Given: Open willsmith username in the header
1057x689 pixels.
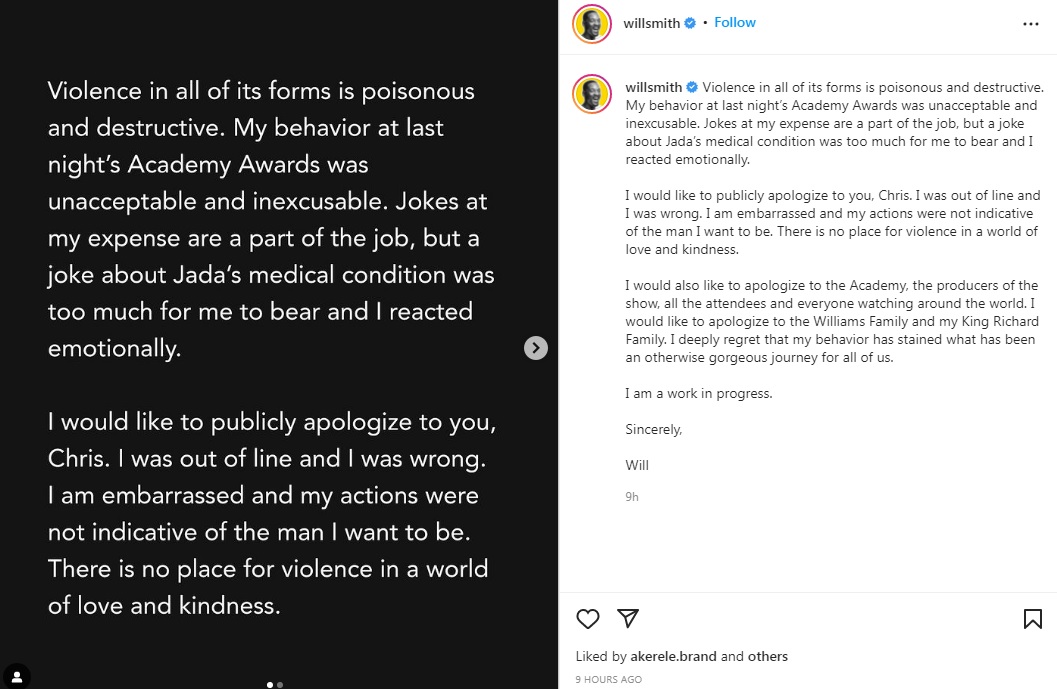Looking at the screenshot, I should 653,23.
